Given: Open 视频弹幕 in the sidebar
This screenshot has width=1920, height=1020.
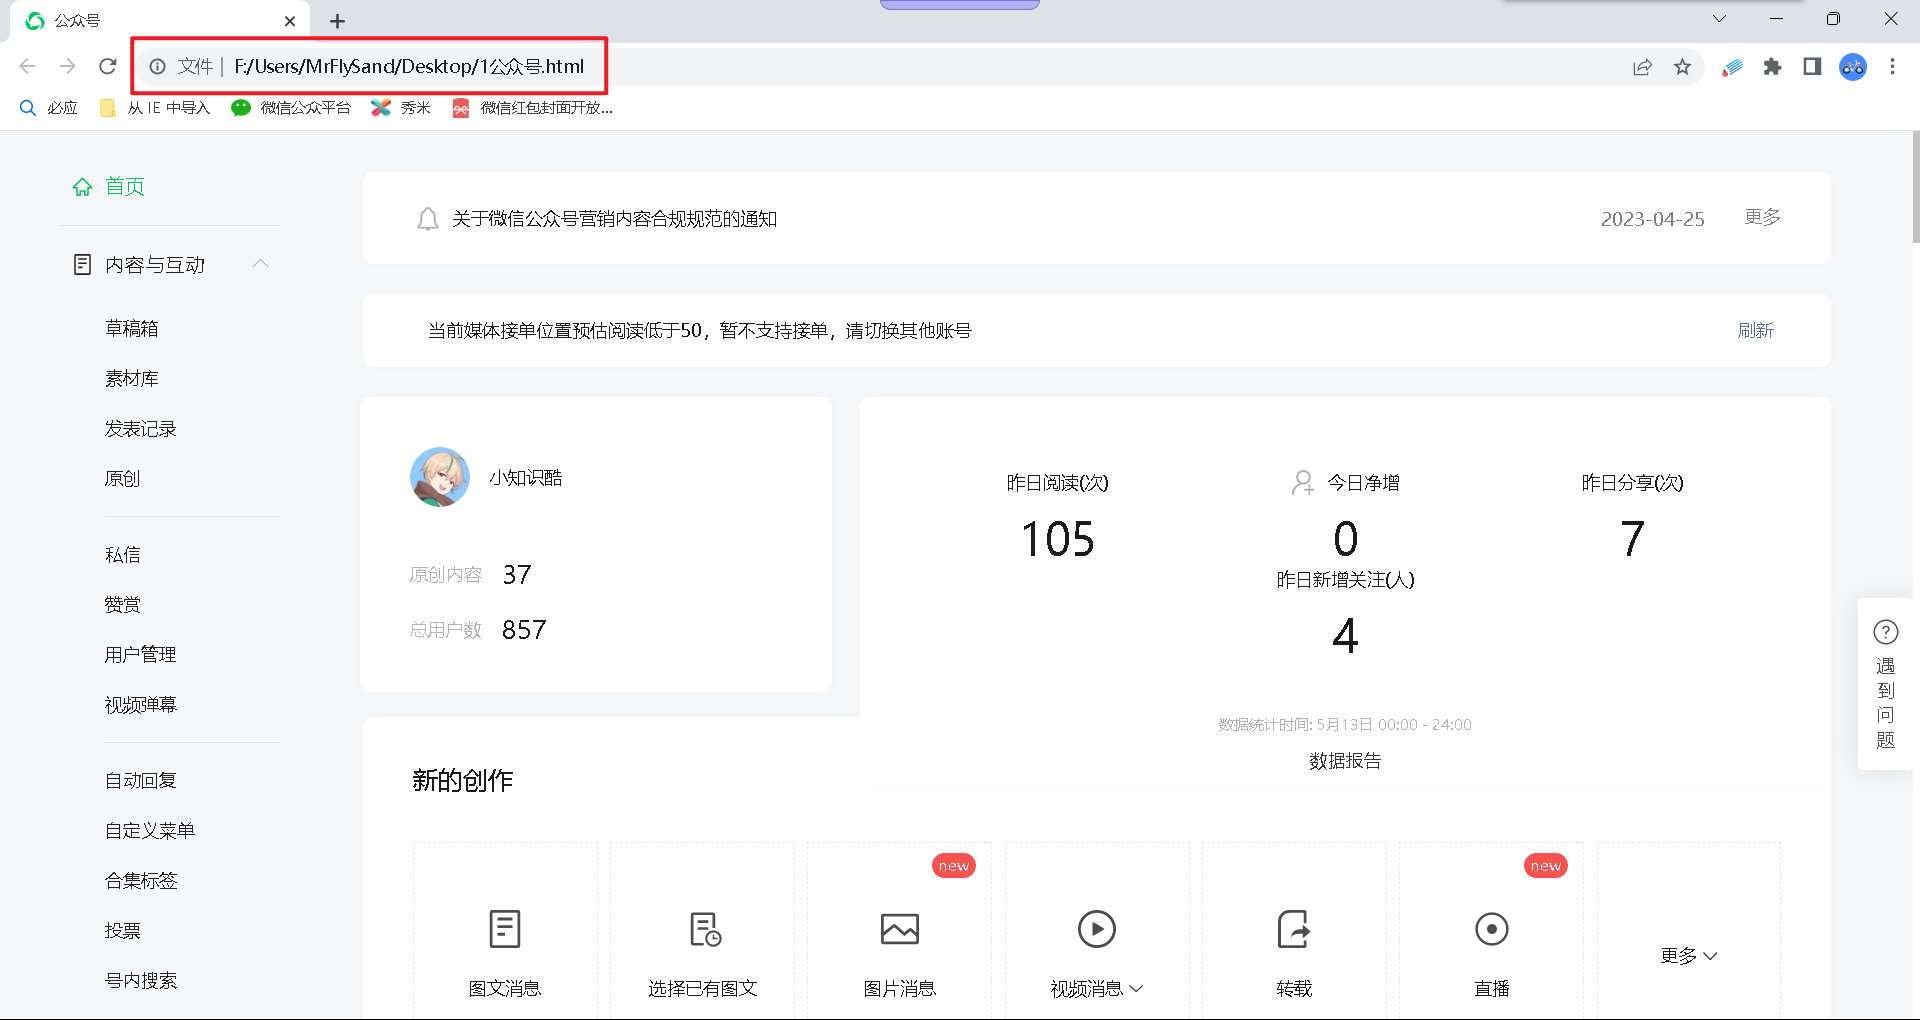Looking at the screenshot, I should [x=141, y=705].
